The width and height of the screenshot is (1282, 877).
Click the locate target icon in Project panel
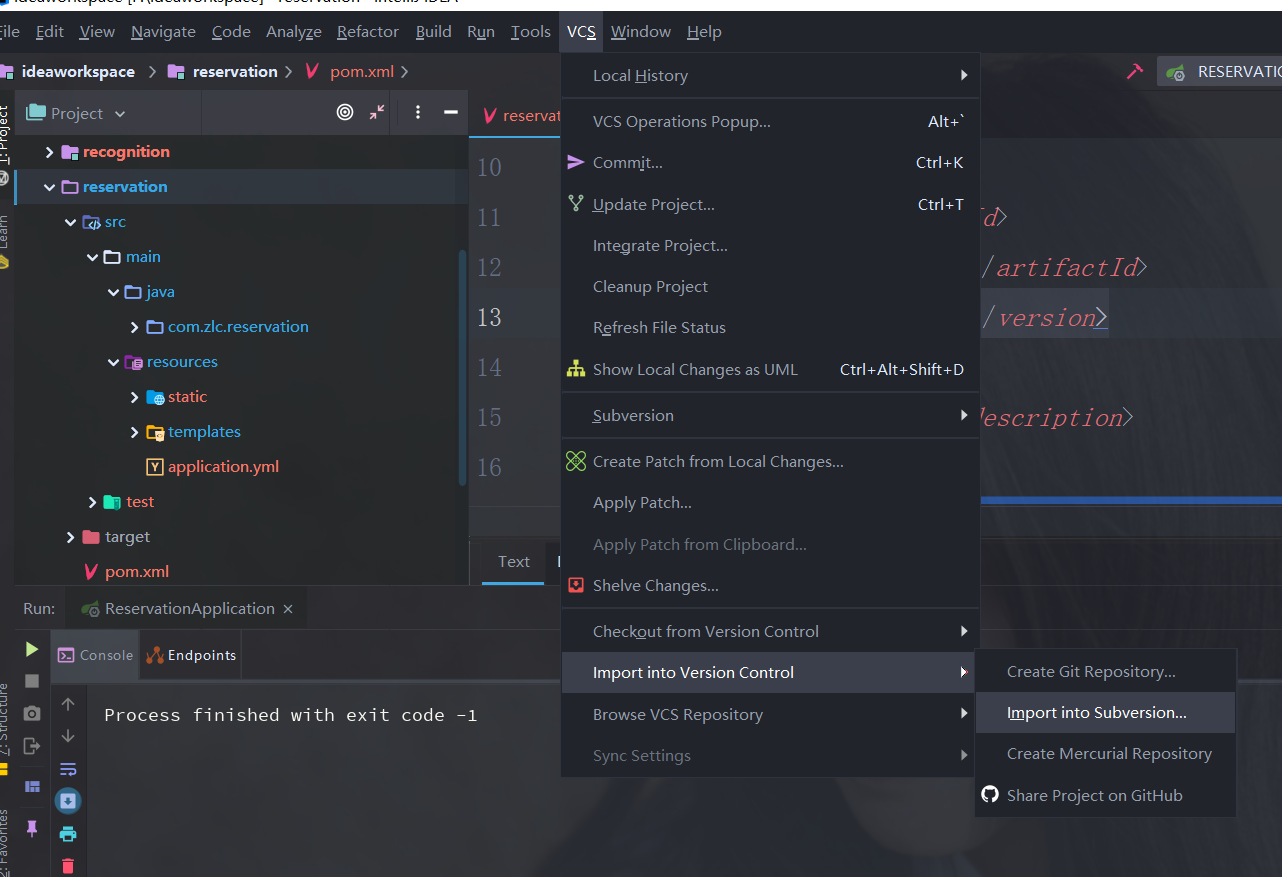point(345,112)
